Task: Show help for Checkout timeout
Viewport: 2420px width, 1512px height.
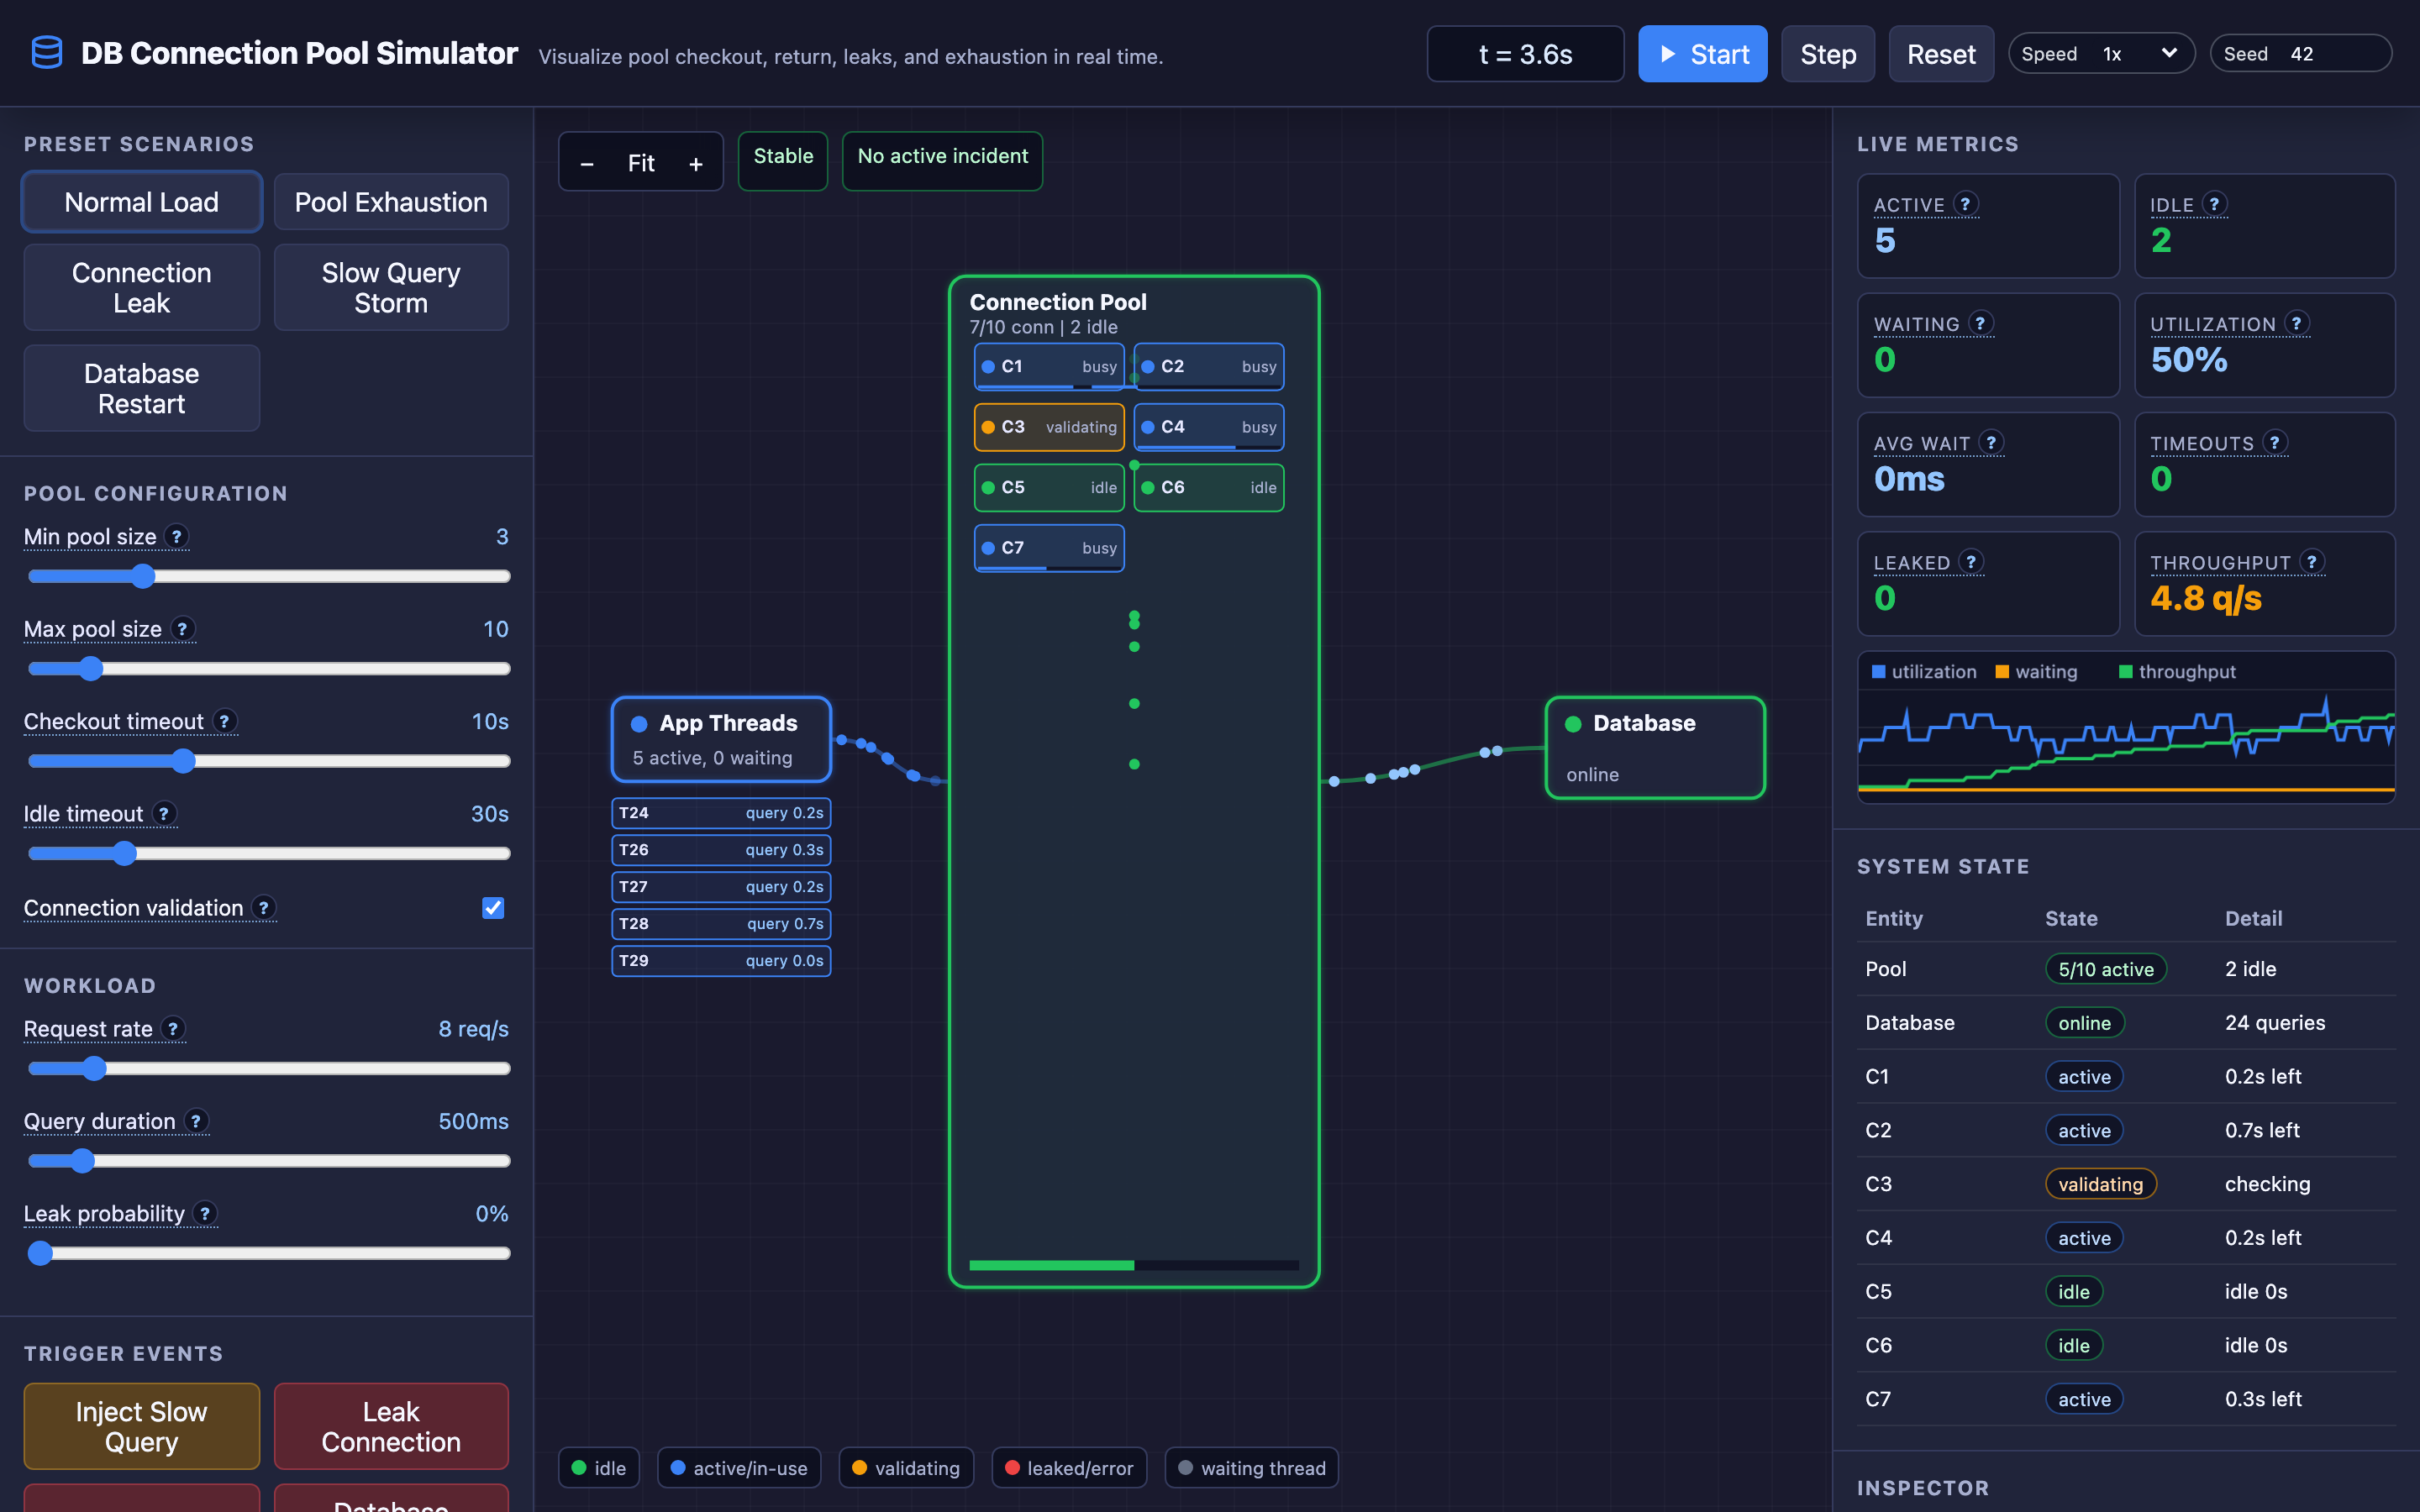Action: (225, 721)
